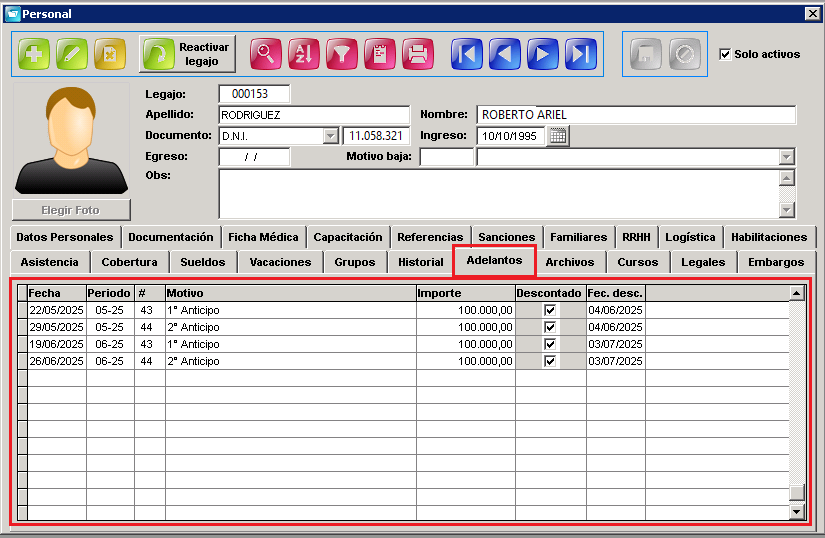Click the printer icon
The height and width of the screenshot is (538, 825).
tap(418, 54)
